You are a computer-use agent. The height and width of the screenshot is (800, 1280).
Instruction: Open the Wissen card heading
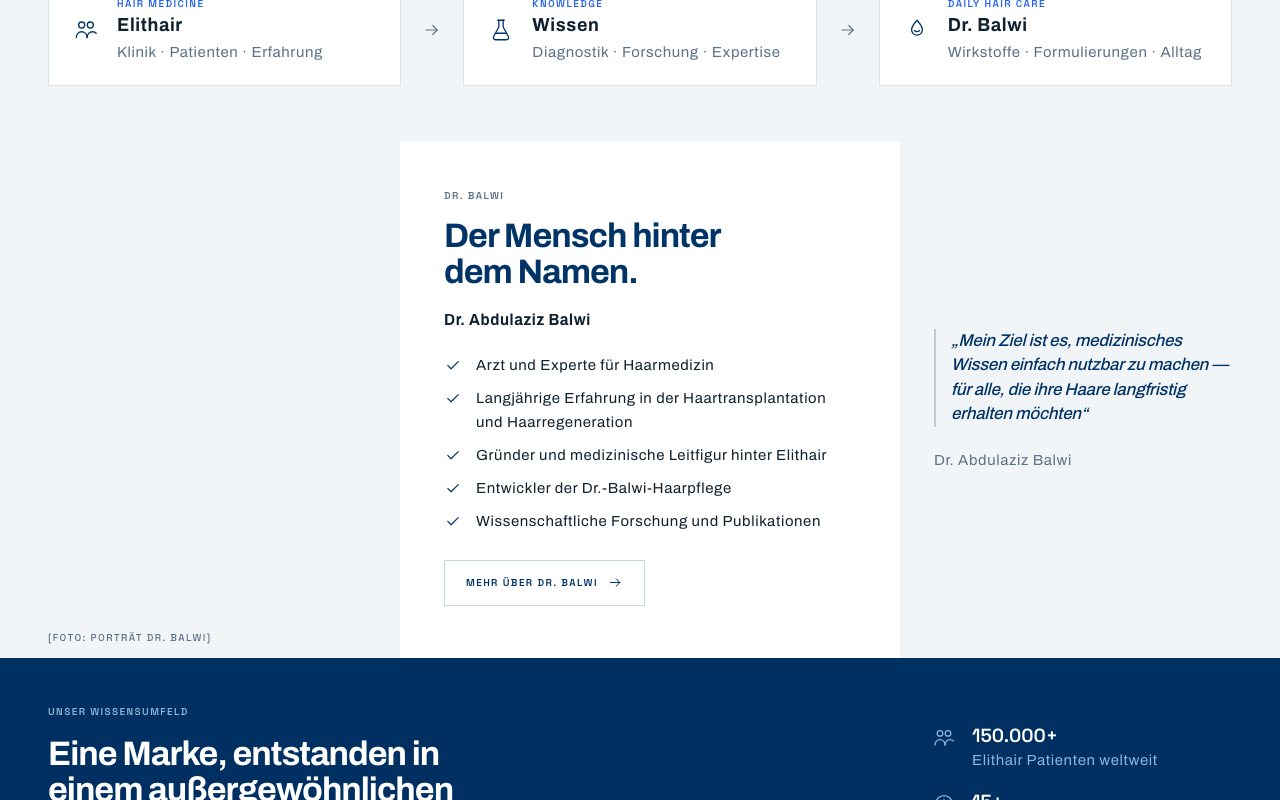(566, 25)
